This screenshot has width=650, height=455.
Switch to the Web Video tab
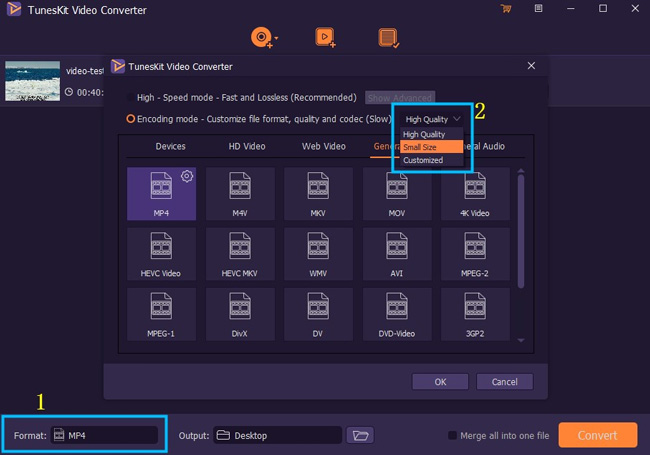[324, 146]
